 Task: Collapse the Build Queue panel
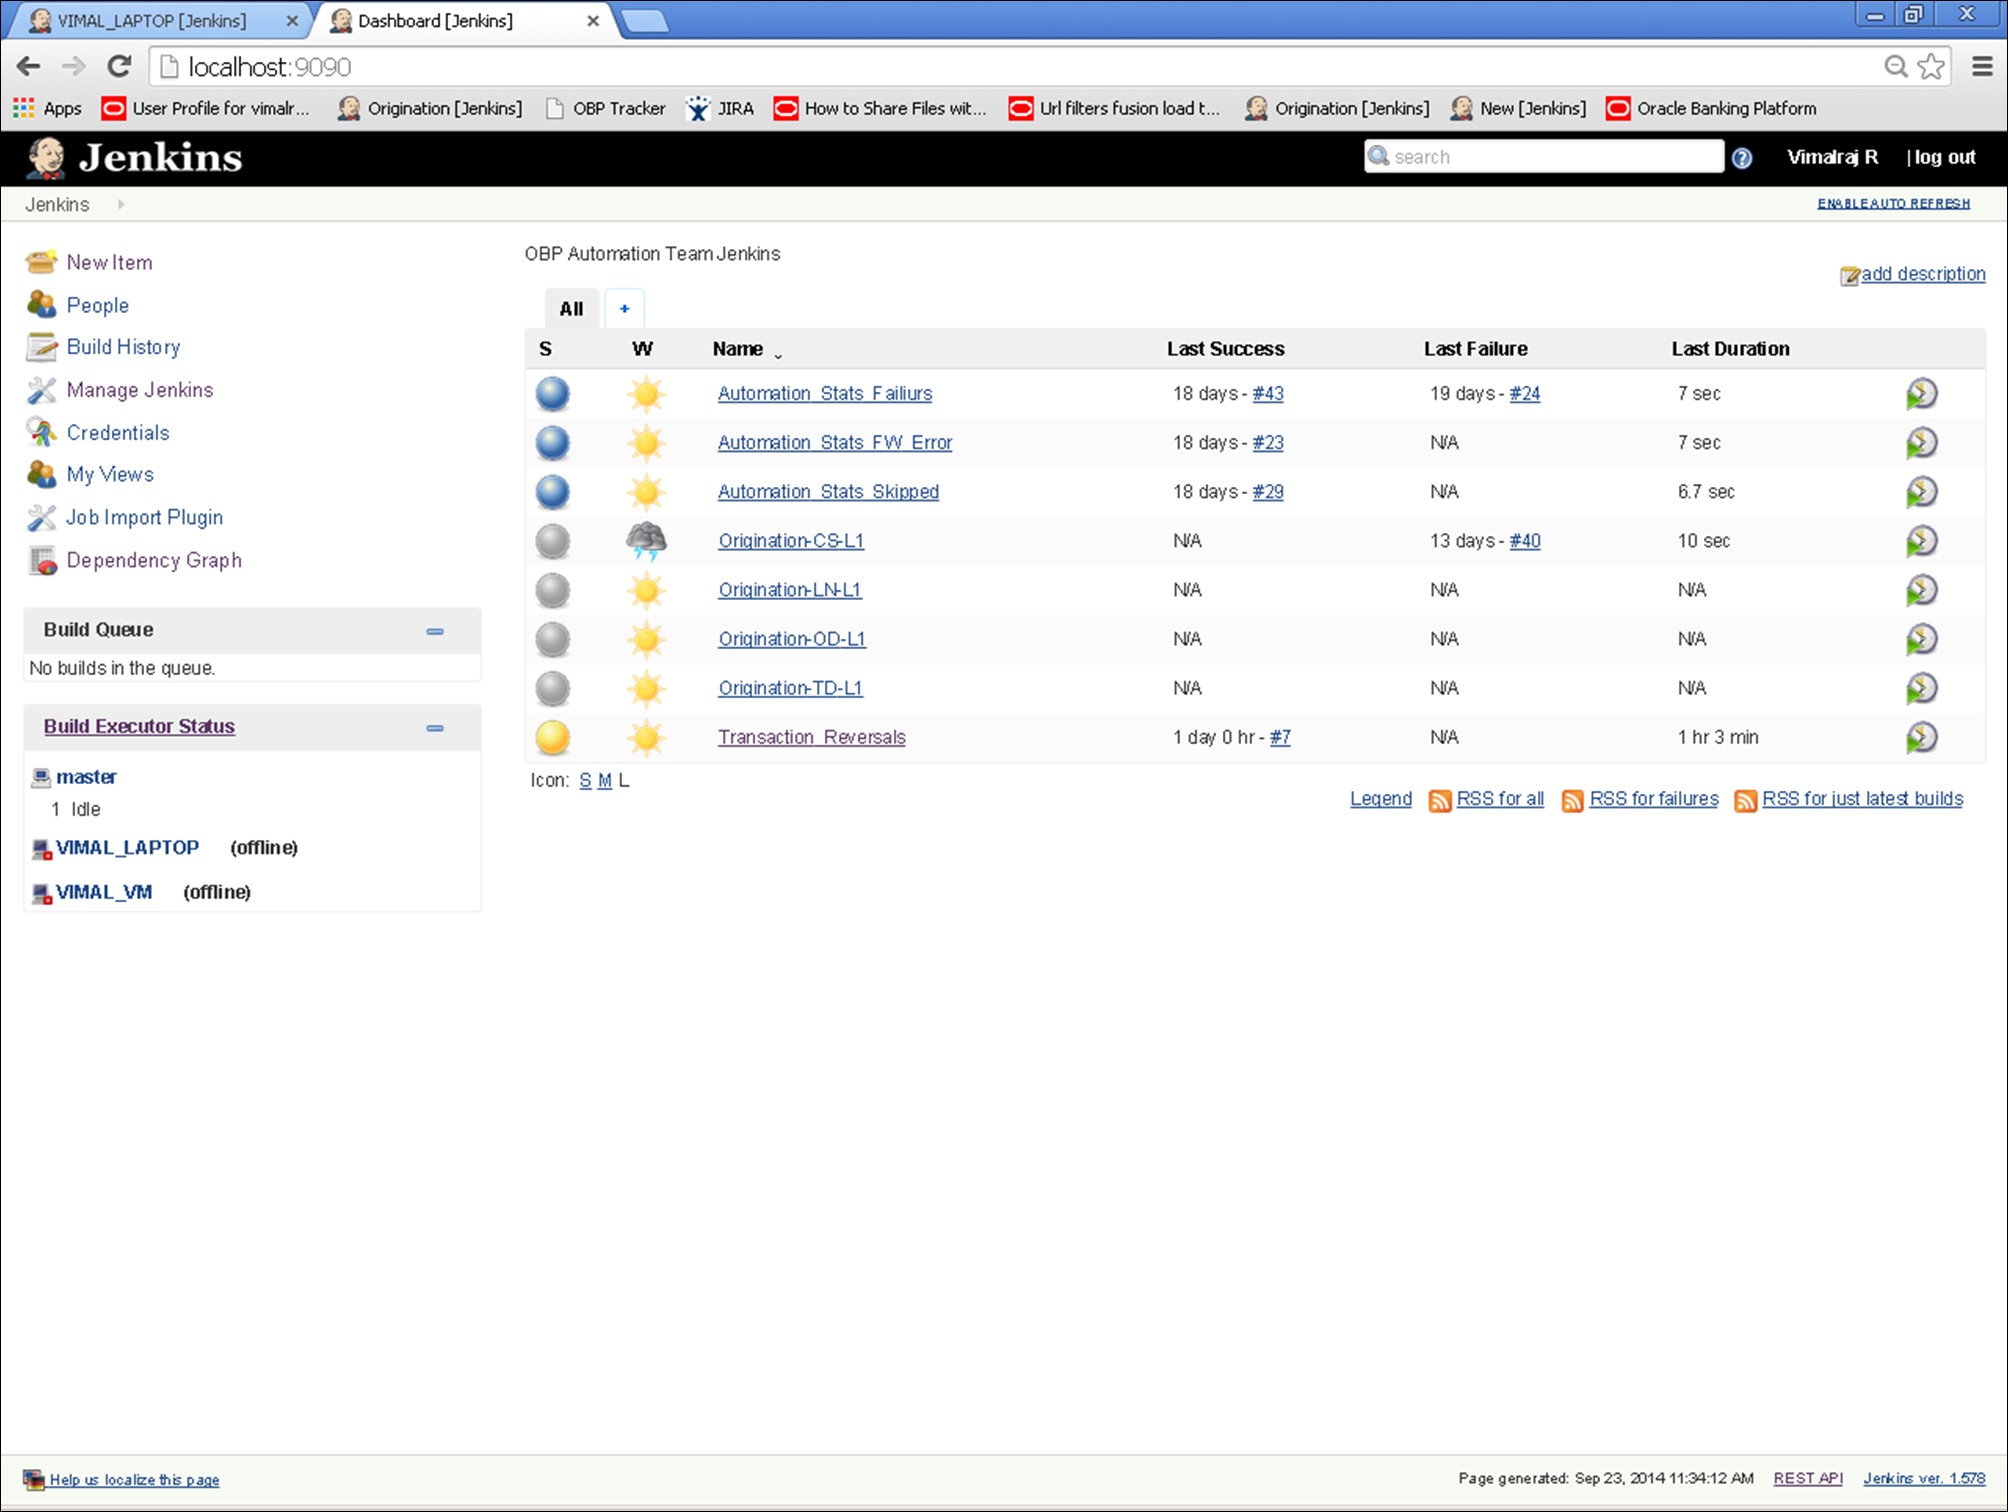(x=435, y=631)
